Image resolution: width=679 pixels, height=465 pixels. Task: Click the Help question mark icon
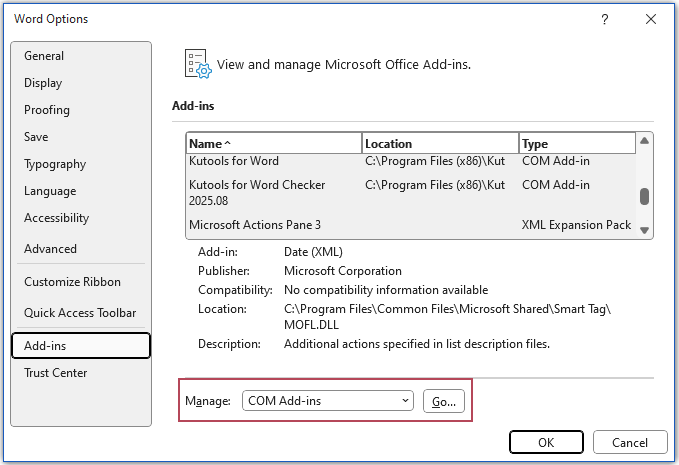605,19
